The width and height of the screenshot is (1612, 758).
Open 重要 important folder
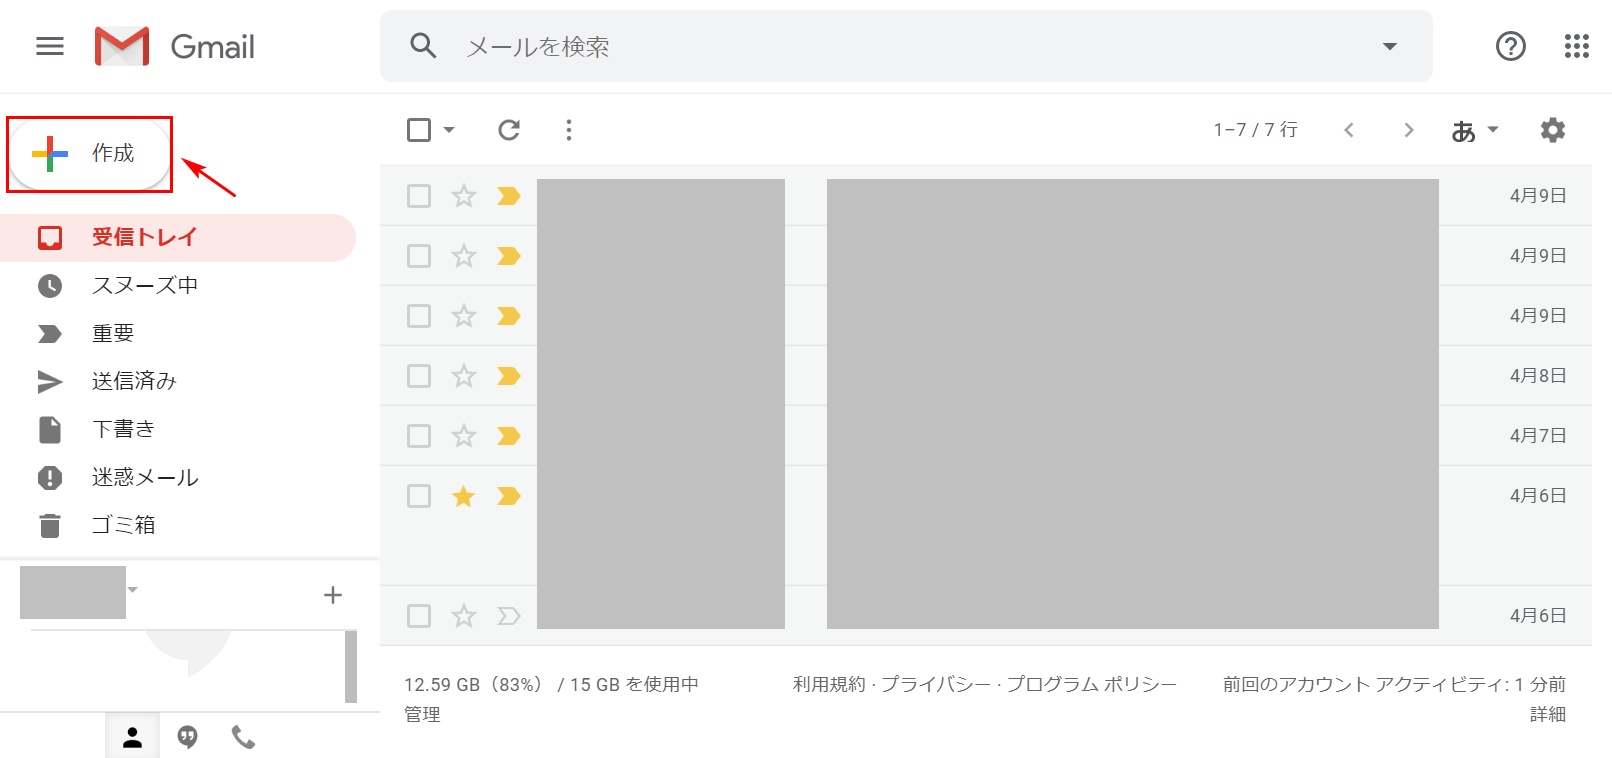click(x=178, y=334)
